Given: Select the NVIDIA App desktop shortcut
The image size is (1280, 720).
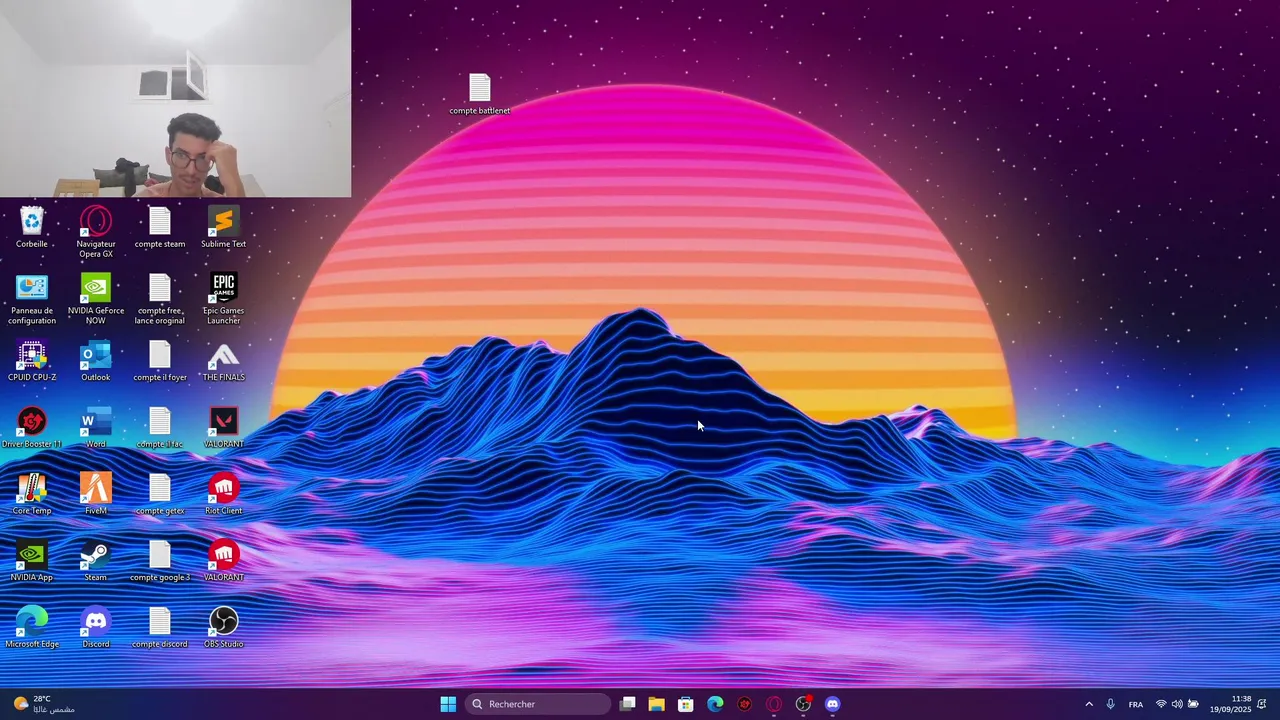Looking at the screenshot, I should pos(32,562).
